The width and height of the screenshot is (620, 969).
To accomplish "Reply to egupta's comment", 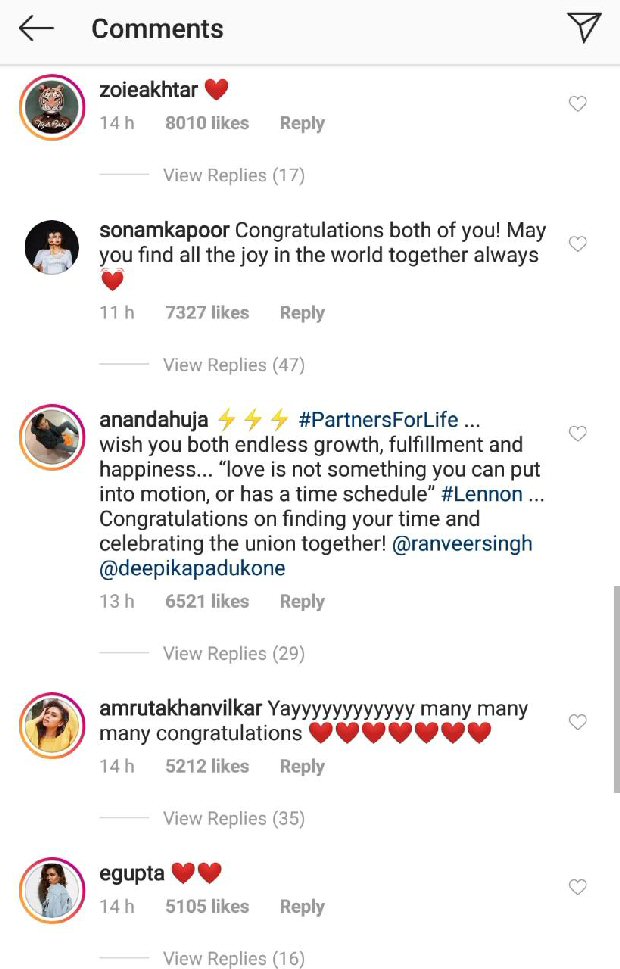I will pos(302,907).
